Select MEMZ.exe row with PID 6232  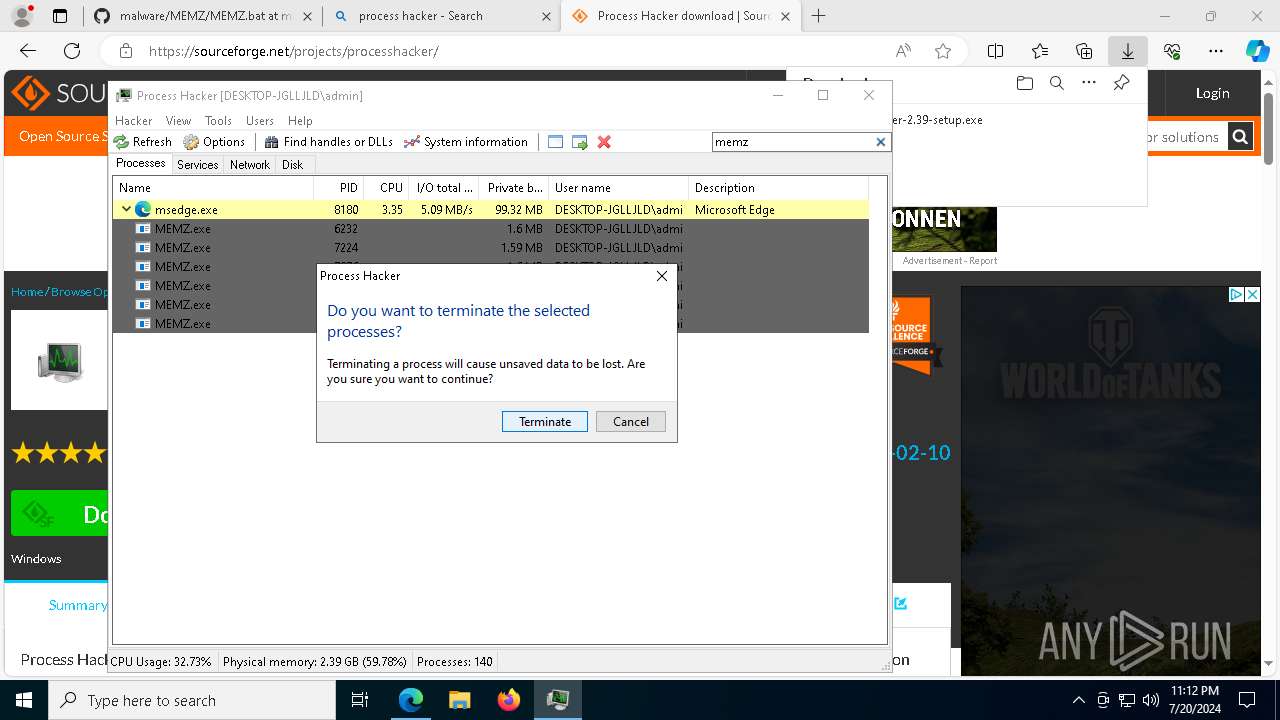[x=490, y=229]
